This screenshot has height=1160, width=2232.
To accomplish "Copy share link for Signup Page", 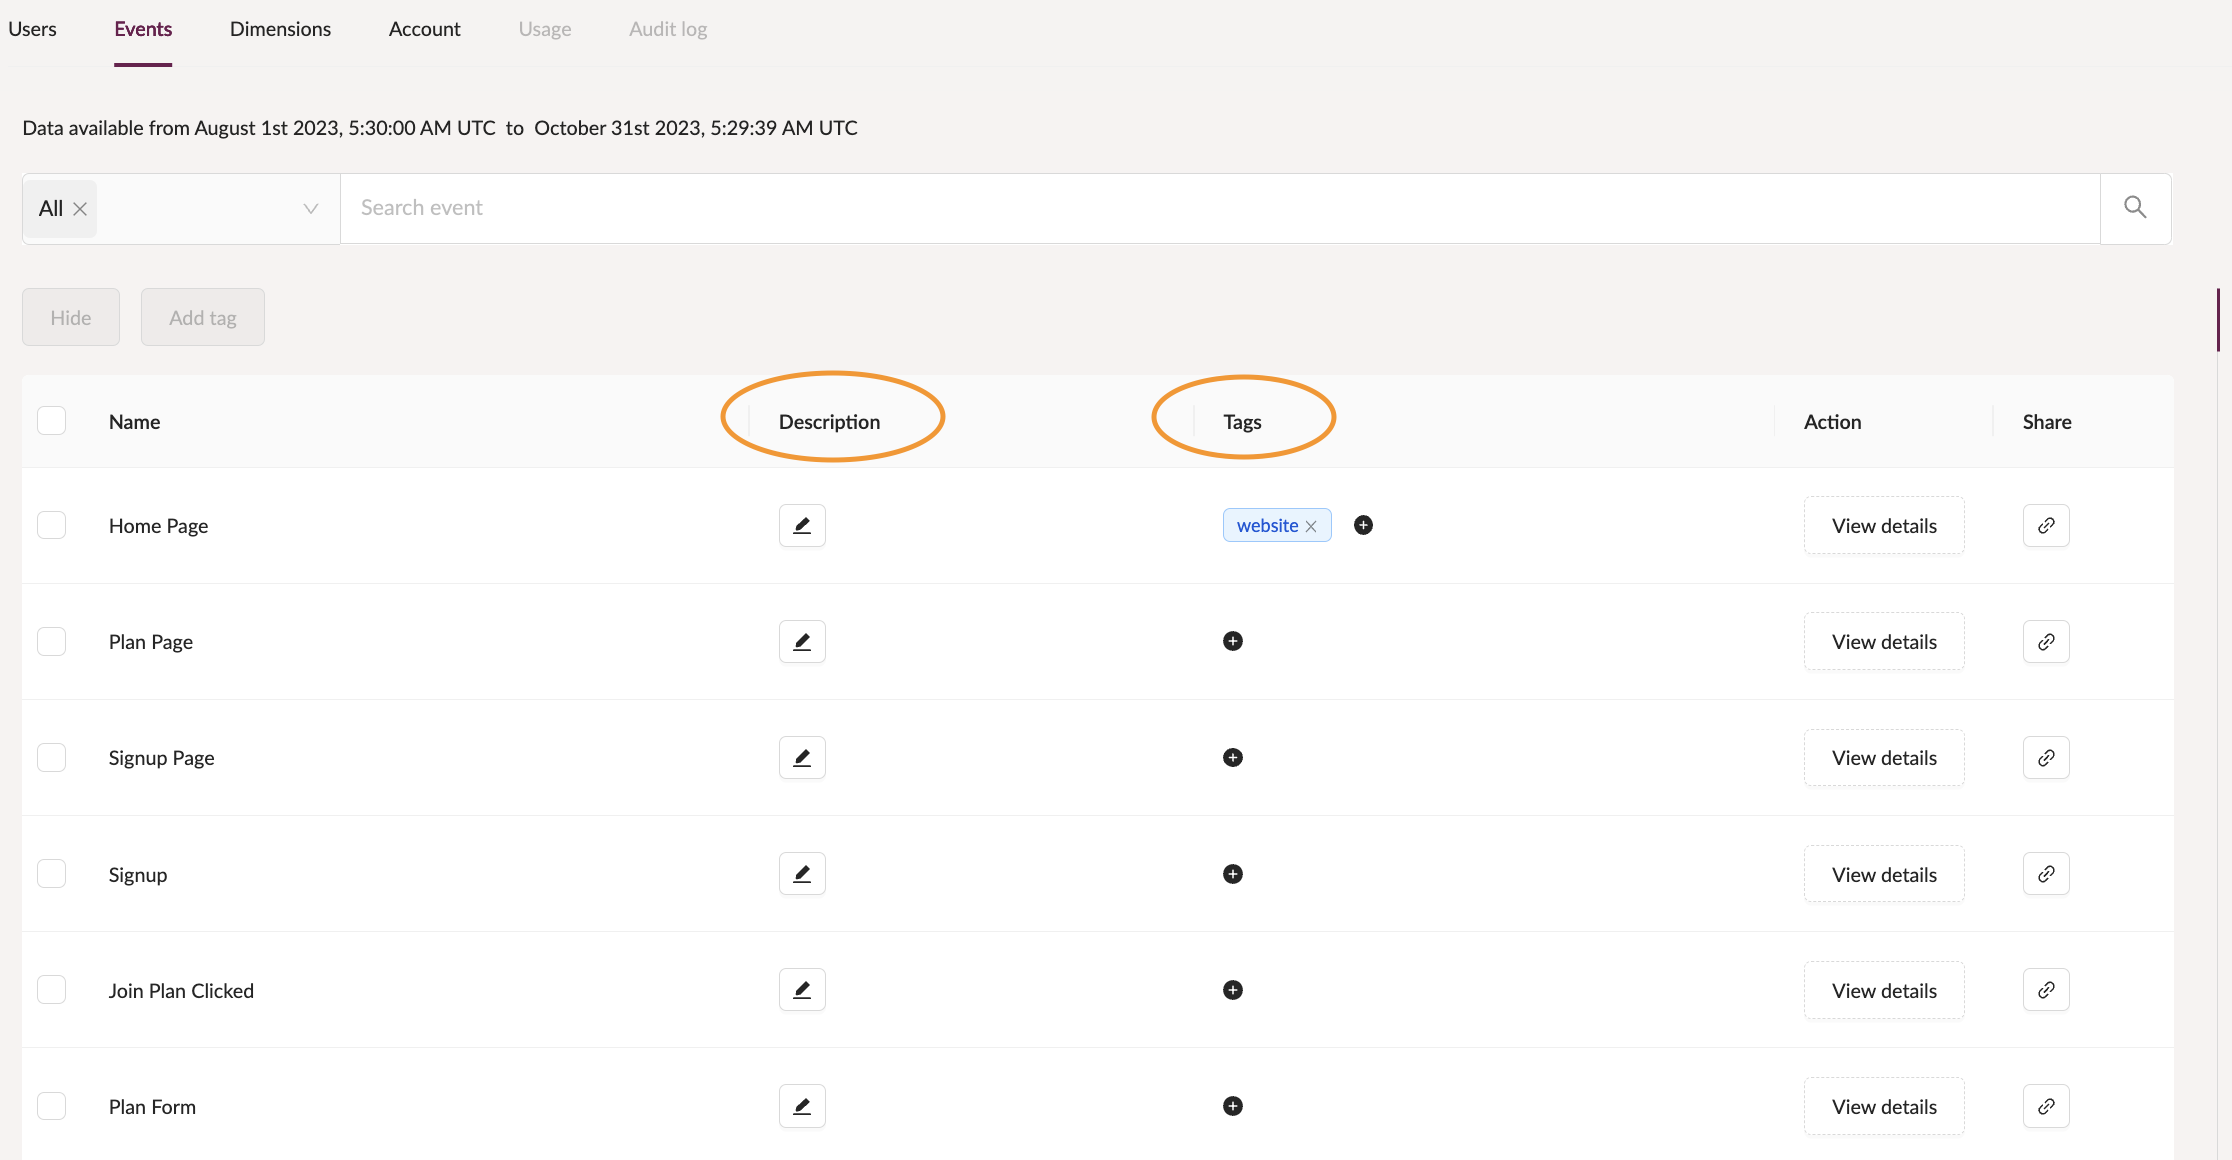I will pos(2046,758).
